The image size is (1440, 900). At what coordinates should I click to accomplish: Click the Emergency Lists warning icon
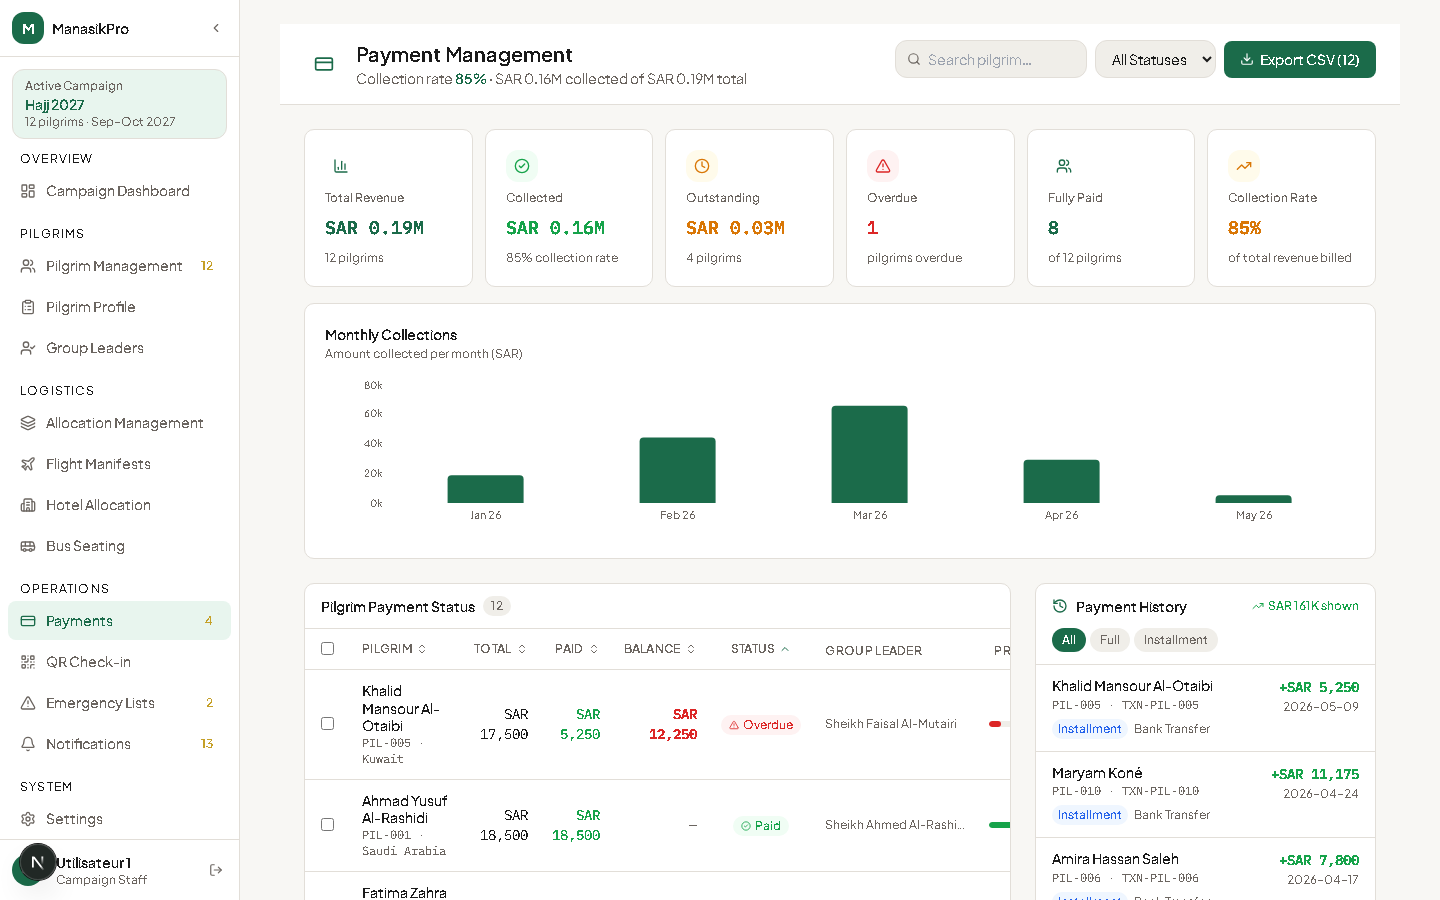(28, 703)
